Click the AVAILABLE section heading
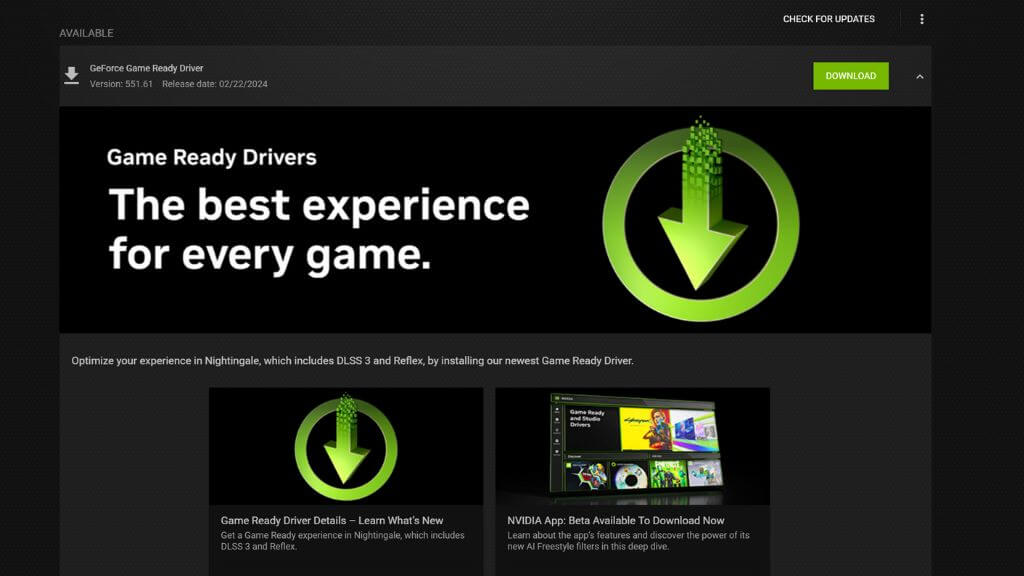 coord(86,33)
